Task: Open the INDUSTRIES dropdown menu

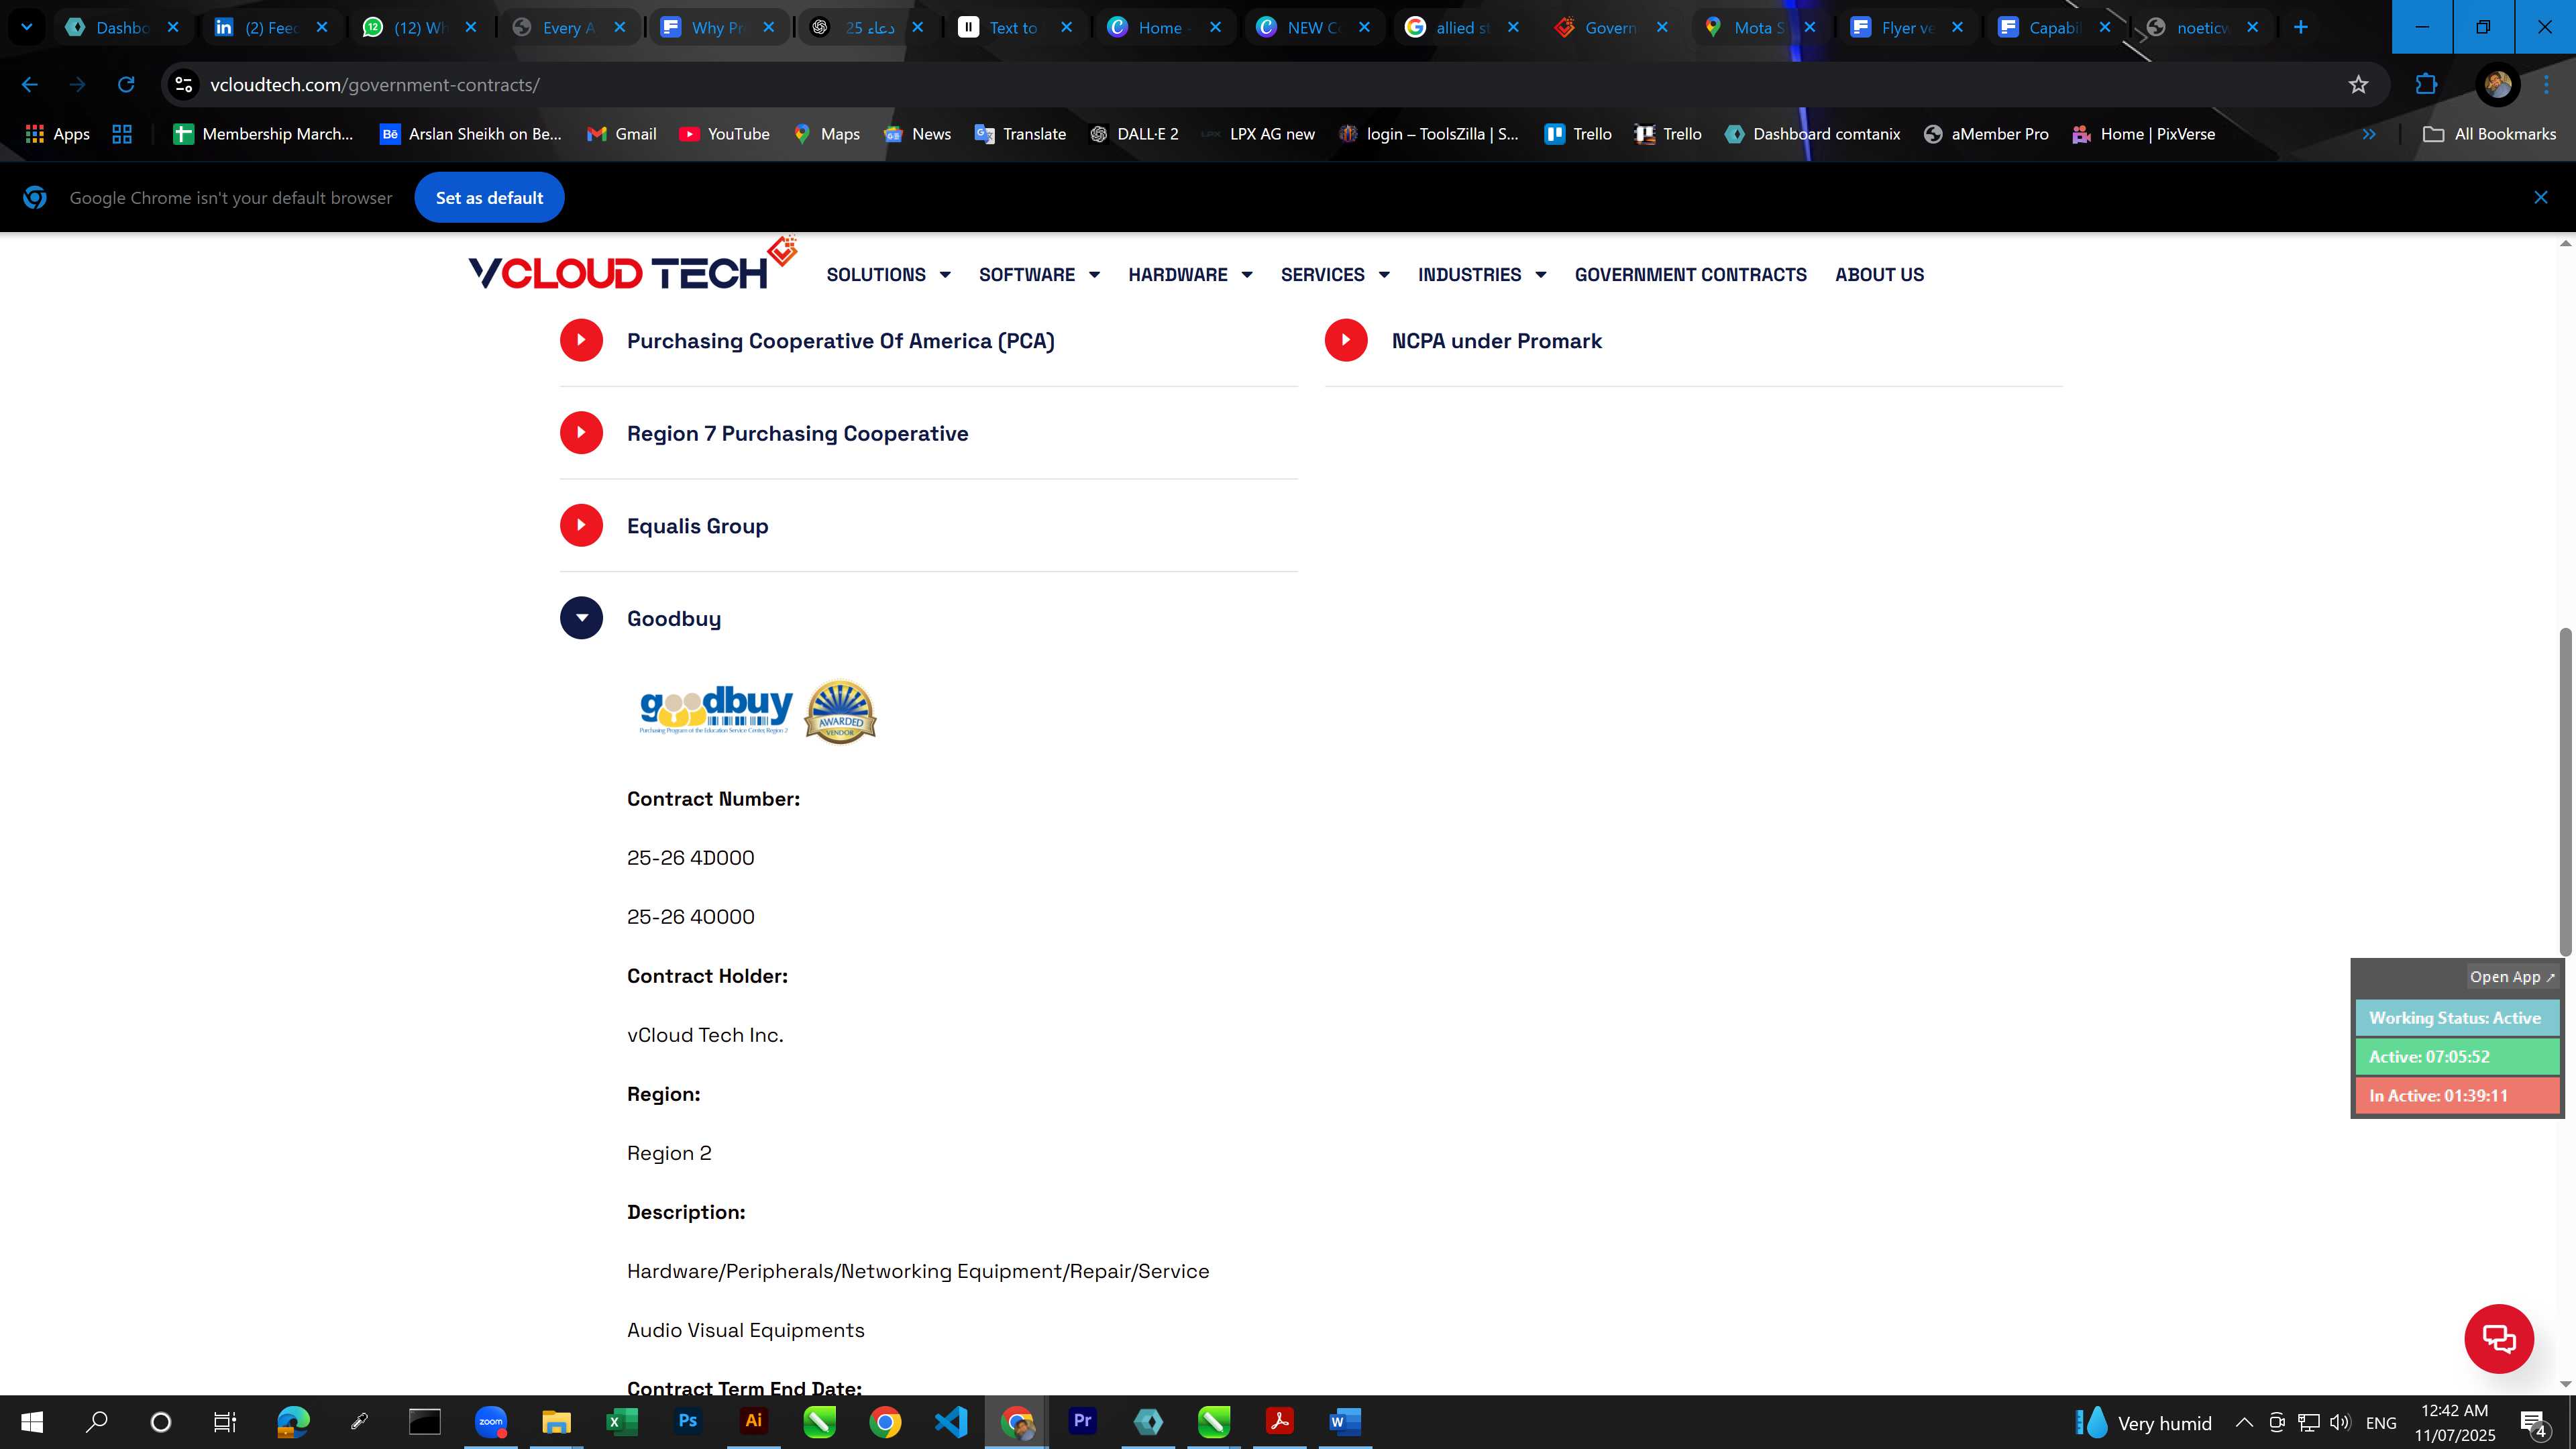Action: pos(1482,275)
